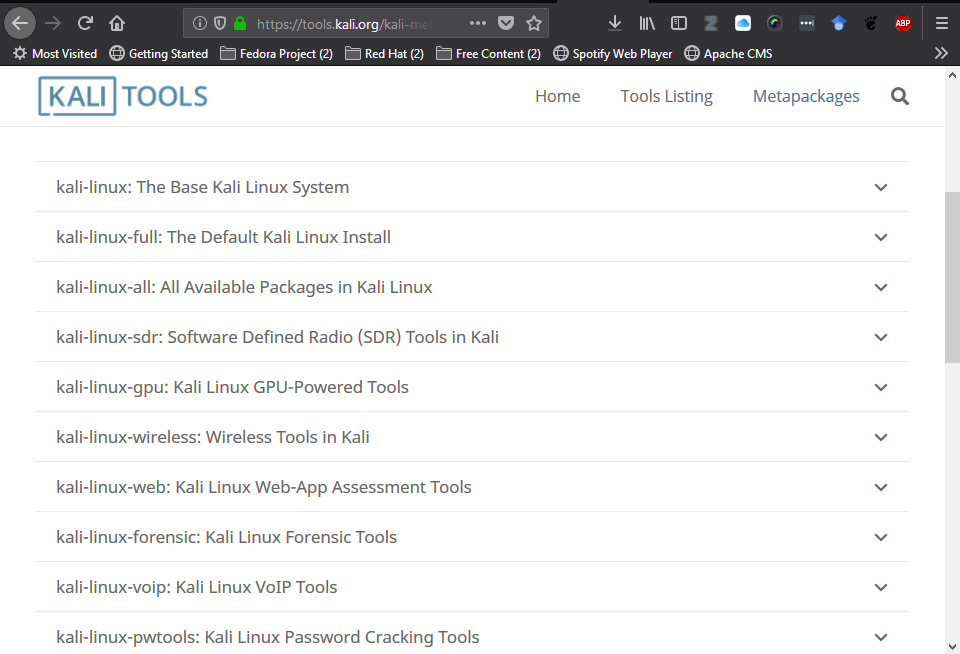Image resolution: width=960 pixels, height=654 pixels.
Task: Expand the kali-linux-full section
Action: click(881, 237)
